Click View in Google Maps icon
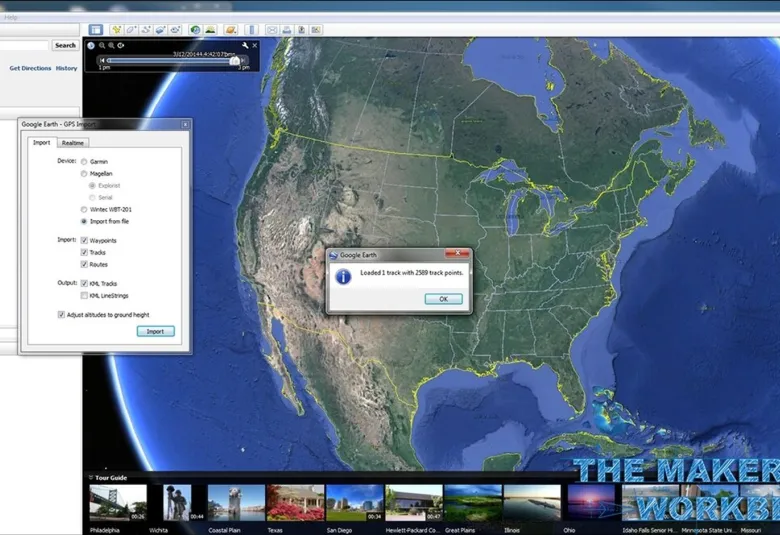The height and width of the screenshot is (535, 780). pos(316,30)
